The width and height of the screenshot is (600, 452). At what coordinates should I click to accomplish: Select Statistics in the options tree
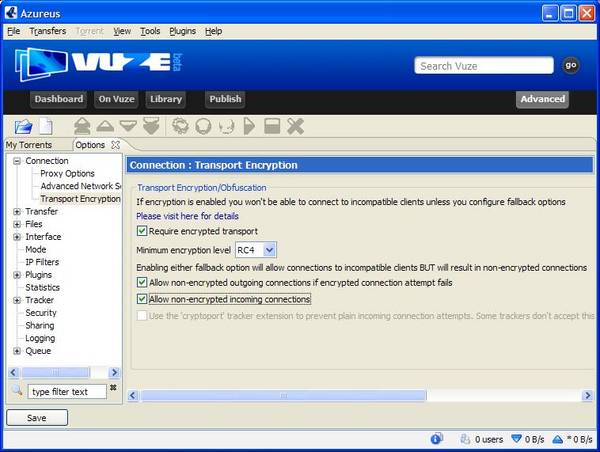point(42,287)
